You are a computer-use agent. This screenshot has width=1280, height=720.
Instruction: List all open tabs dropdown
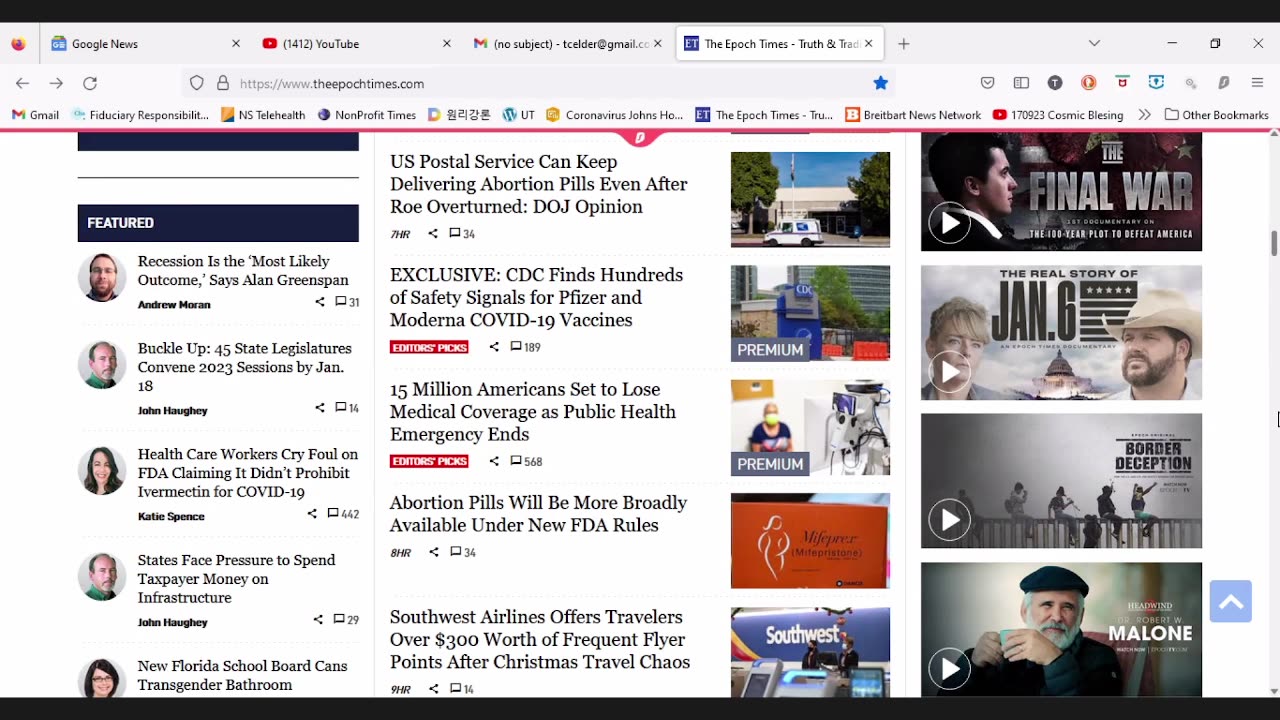pyautogui.click(x=1094, y=43)
